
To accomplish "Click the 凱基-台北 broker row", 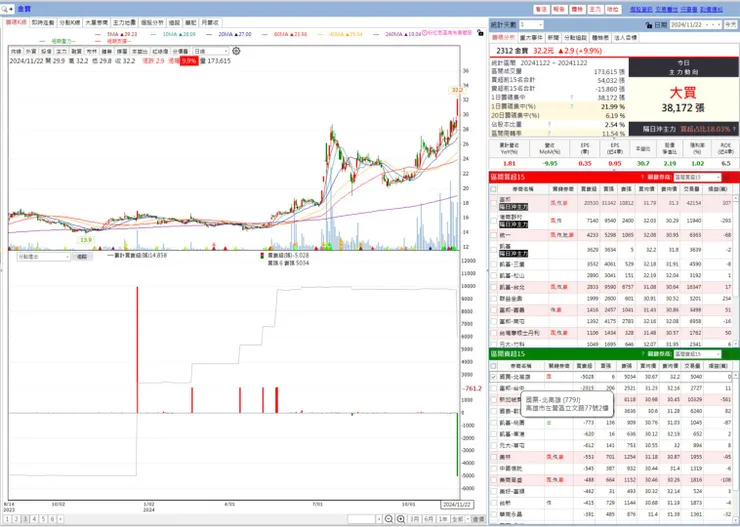I will click(x=611, y=287).
